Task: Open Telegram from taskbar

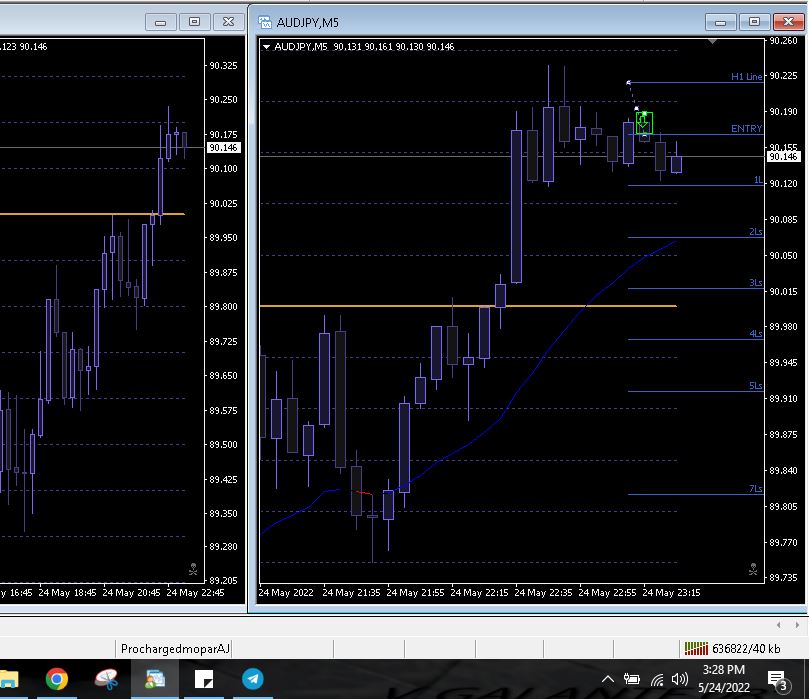Action: click(x=253, y=678)
